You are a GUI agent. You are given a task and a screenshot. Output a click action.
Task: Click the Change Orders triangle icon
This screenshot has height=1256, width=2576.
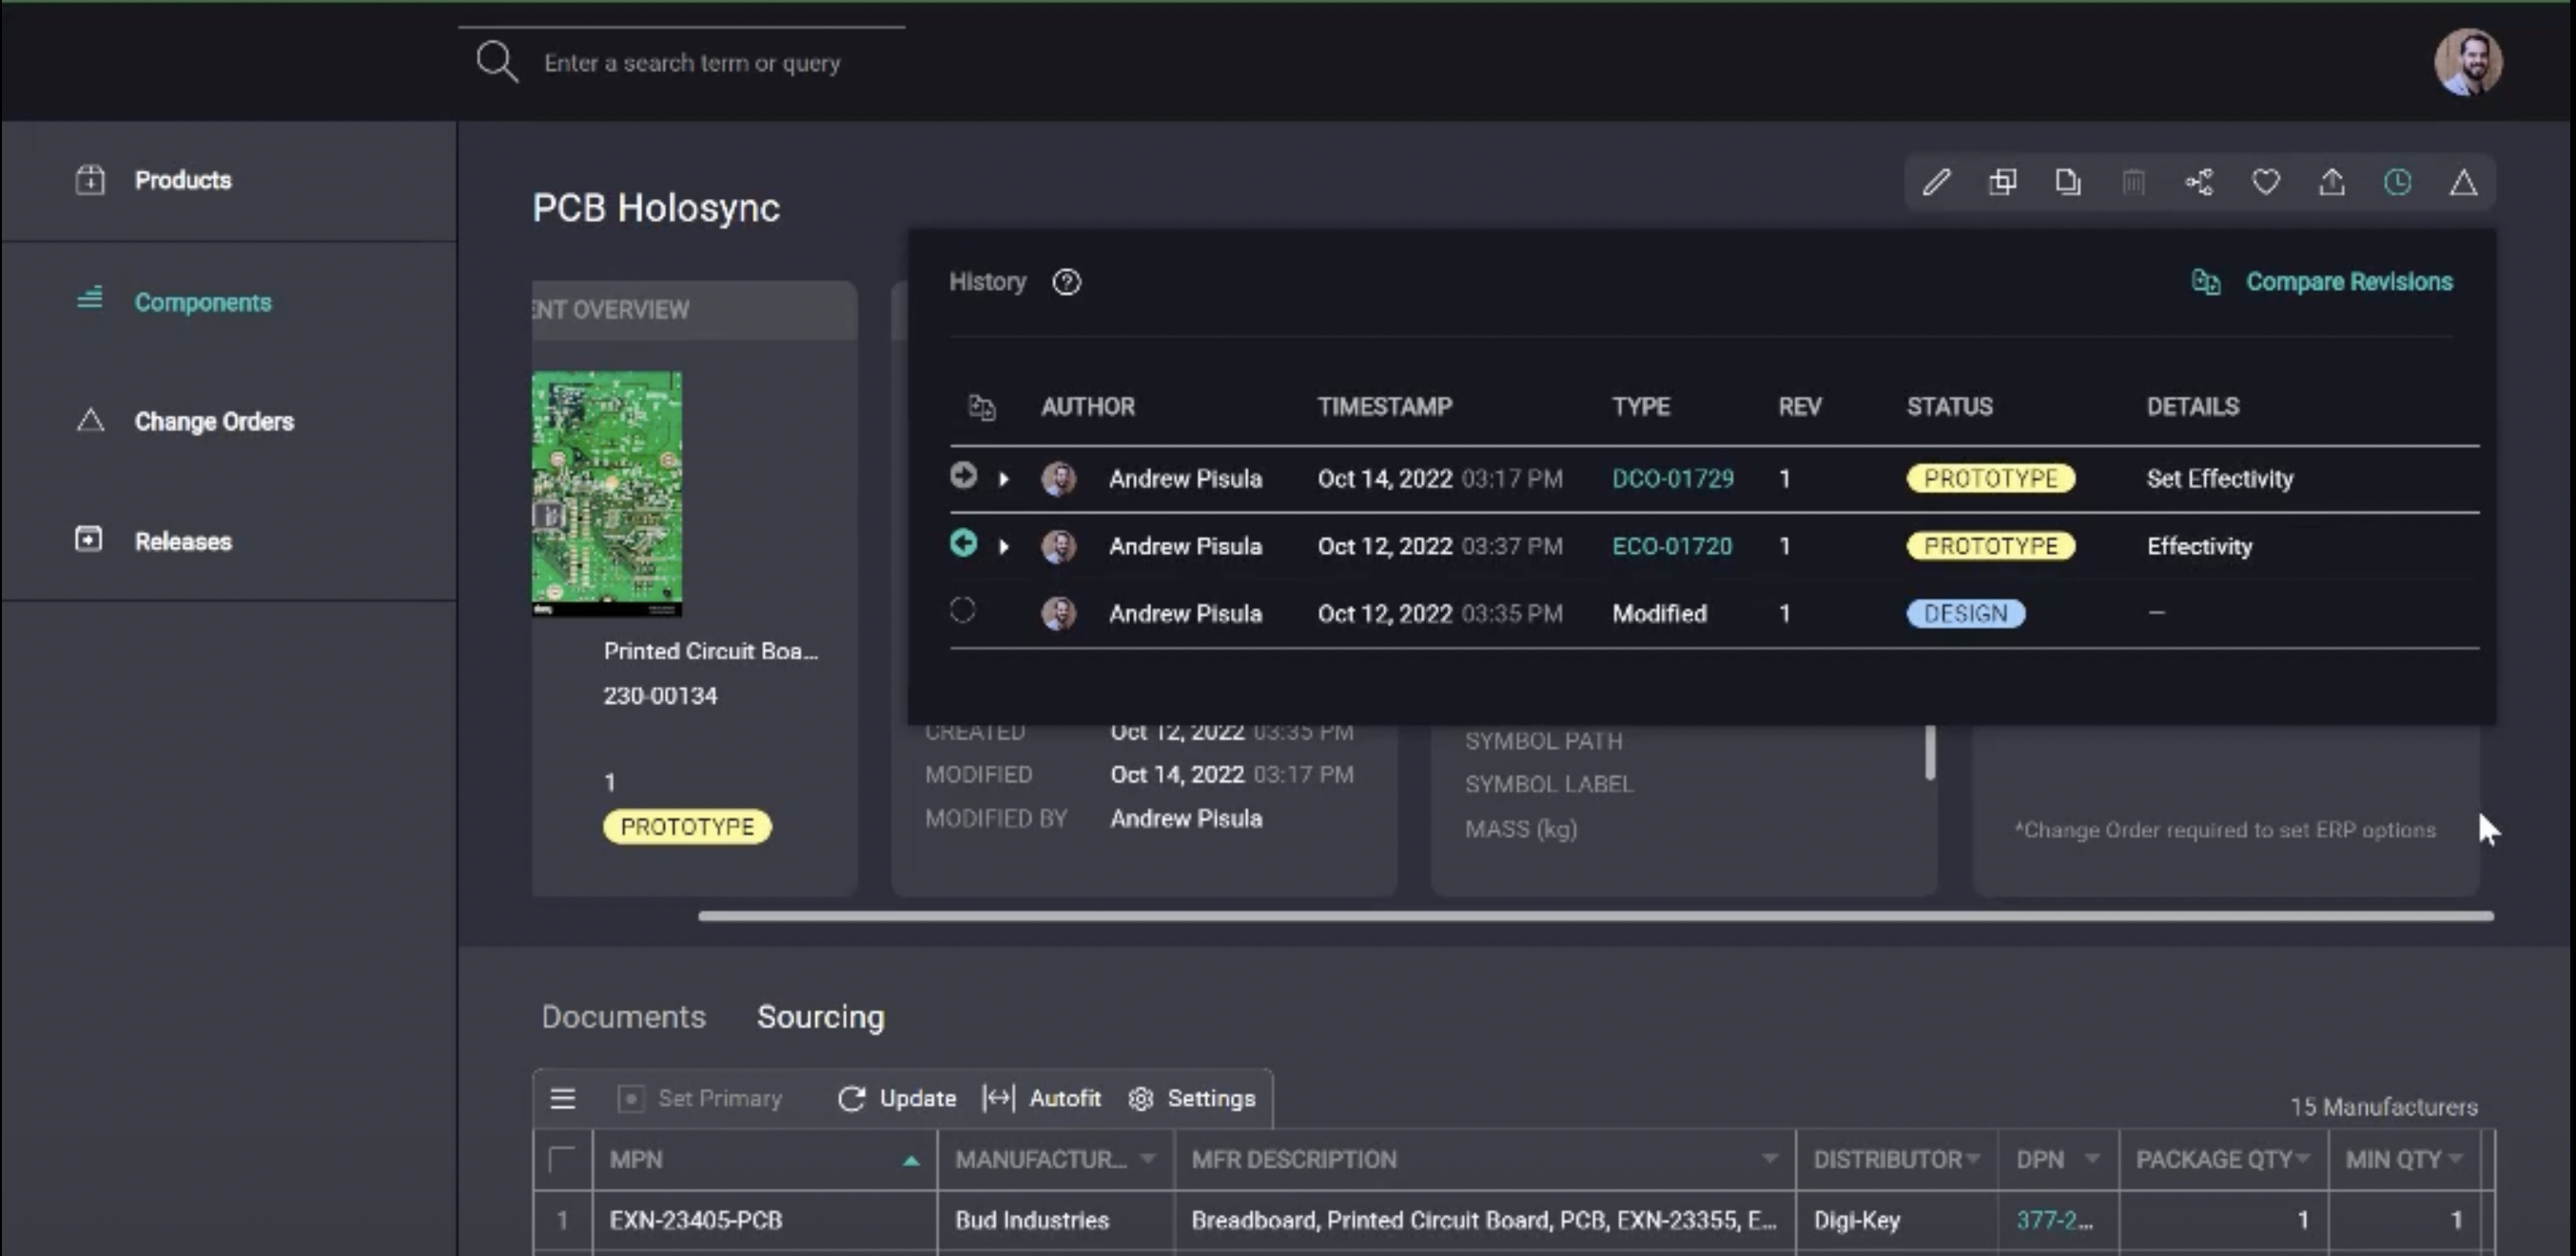coord(90,420)
